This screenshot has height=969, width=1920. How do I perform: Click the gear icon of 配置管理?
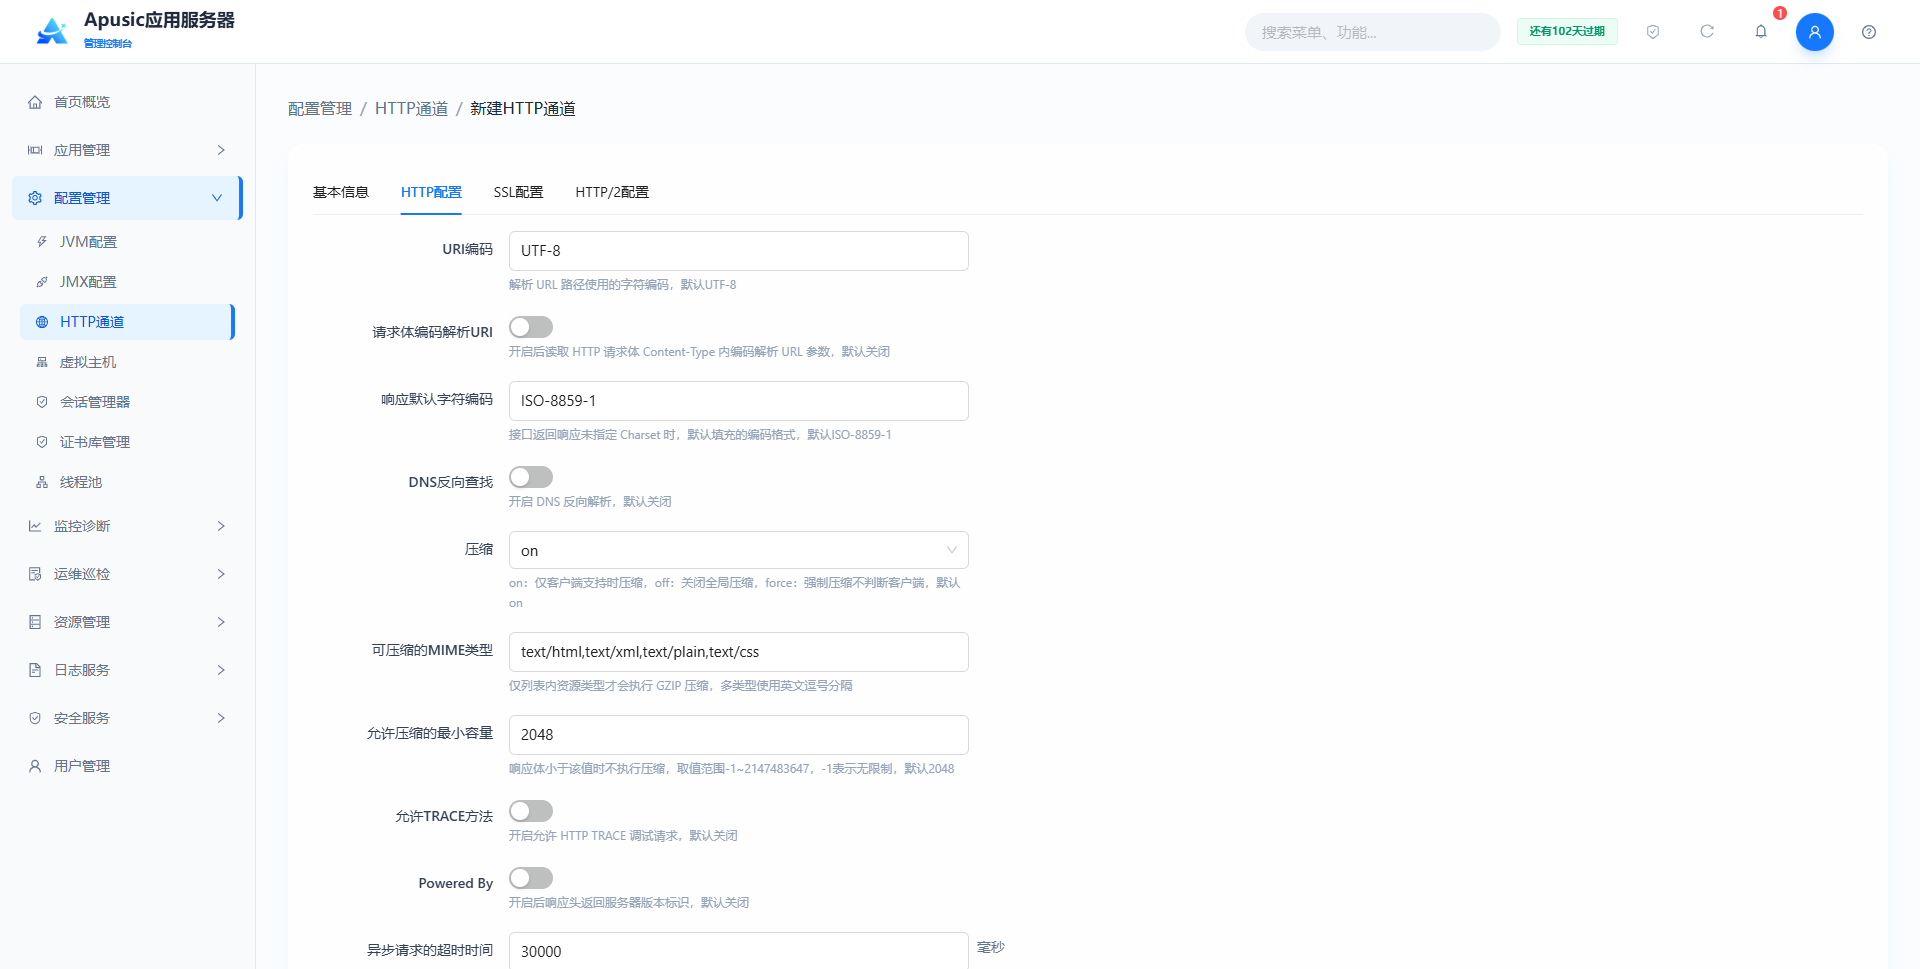[x=35, y=198]
